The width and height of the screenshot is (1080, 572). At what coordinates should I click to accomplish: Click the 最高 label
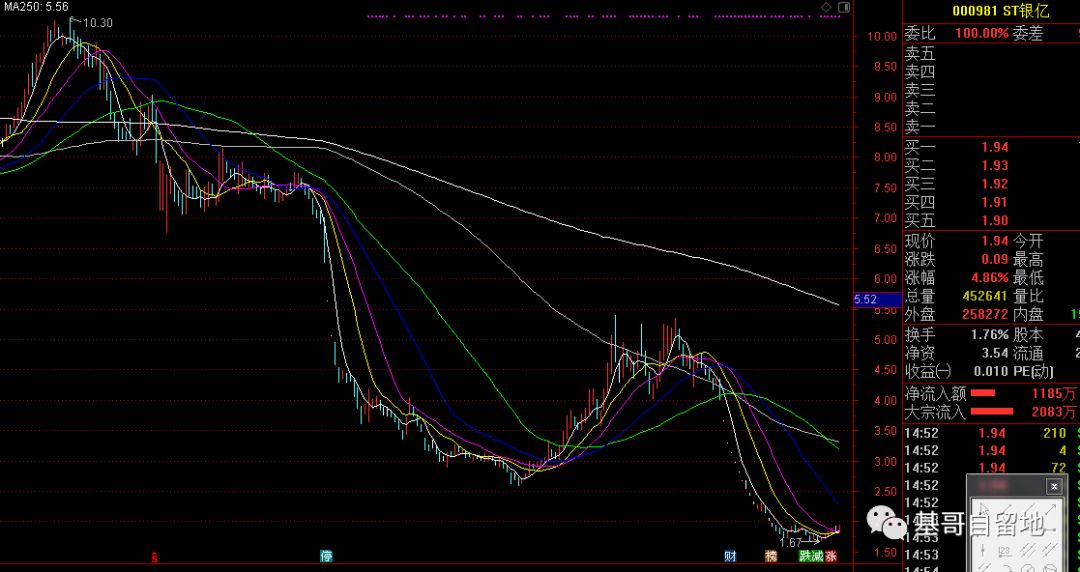[1028, 260]
